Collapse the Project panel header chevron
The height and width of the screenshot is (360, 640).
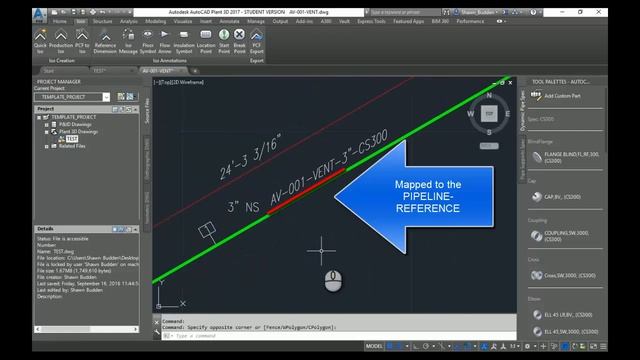point(135,109)
